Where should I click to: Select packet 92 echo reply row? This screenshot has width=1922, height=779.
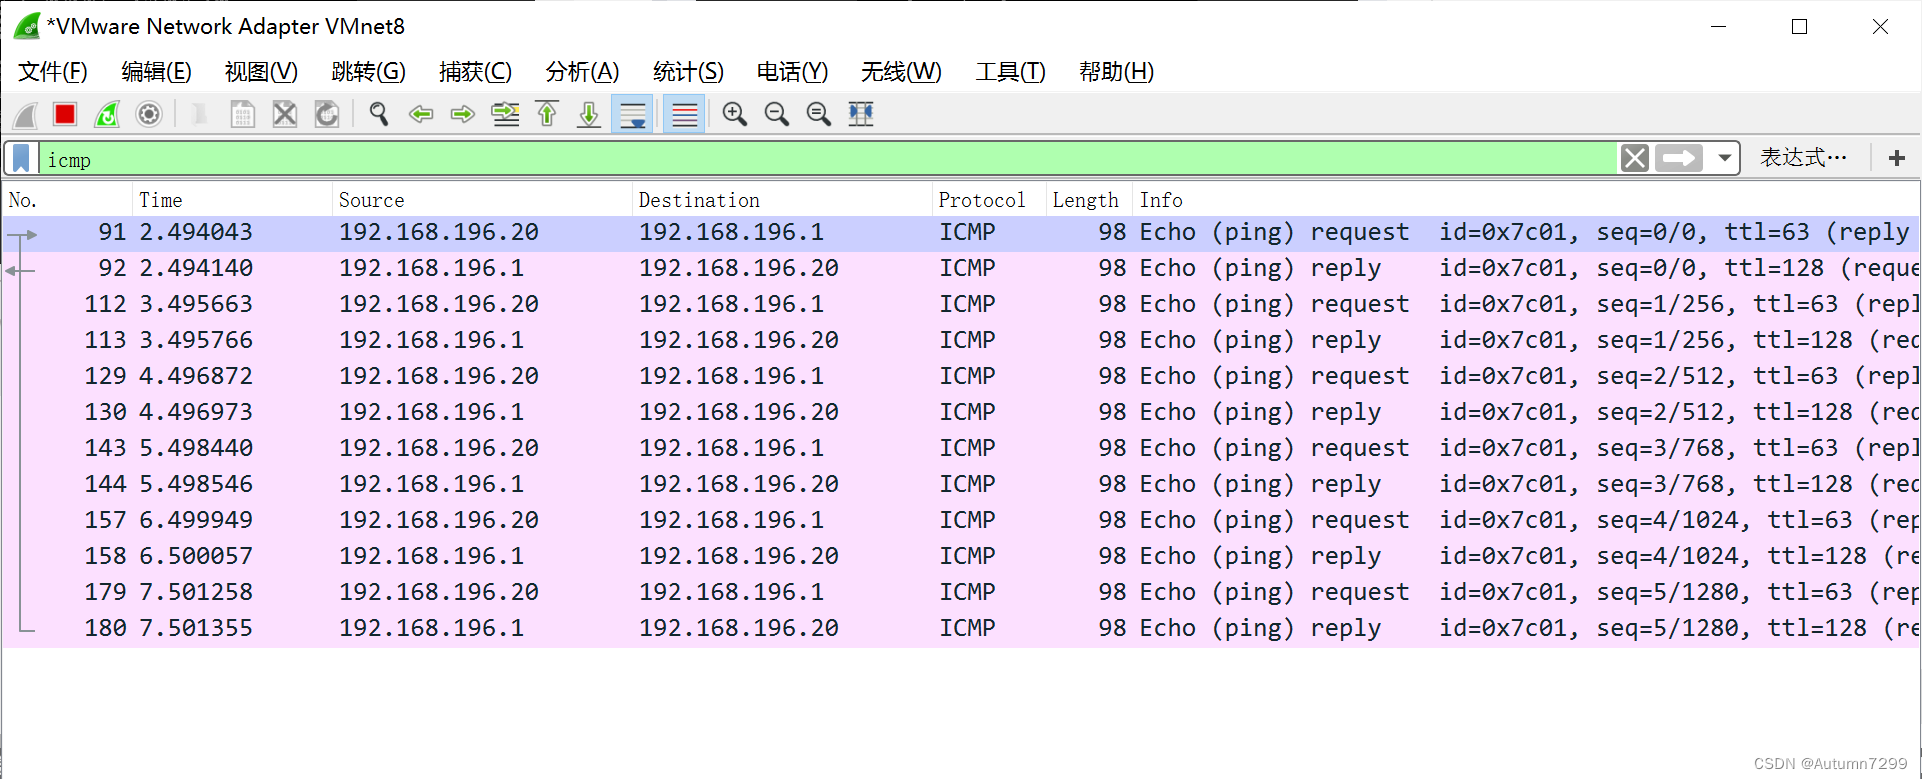[961, 268]
